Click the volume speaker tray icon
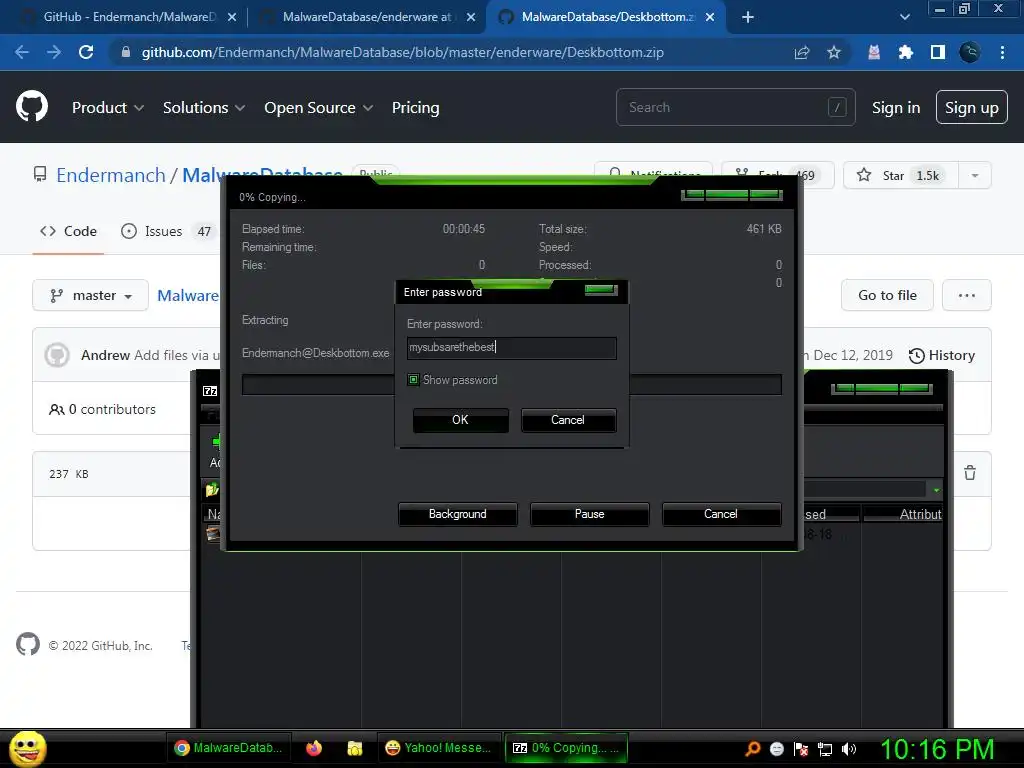This screenshot has height=768, width=1024. click(x=849, y=749)
